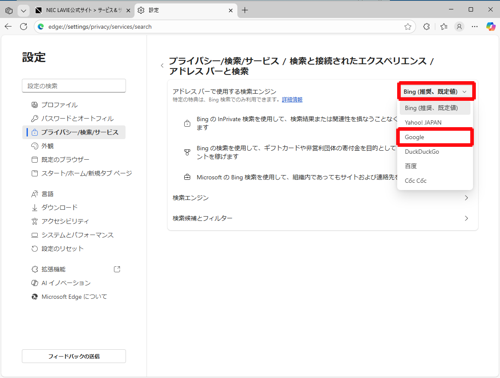
Task: Choose Yahoo! JAPAN from list
Action: click(435, 123)
